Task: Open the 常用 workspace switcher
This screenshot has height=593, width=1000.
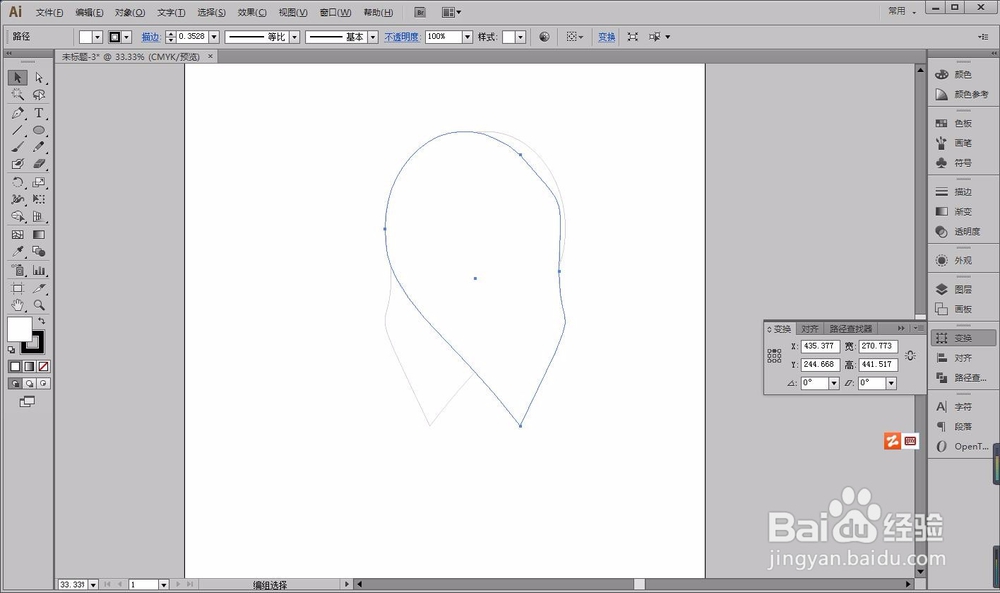Action: (x=902, y=11)
